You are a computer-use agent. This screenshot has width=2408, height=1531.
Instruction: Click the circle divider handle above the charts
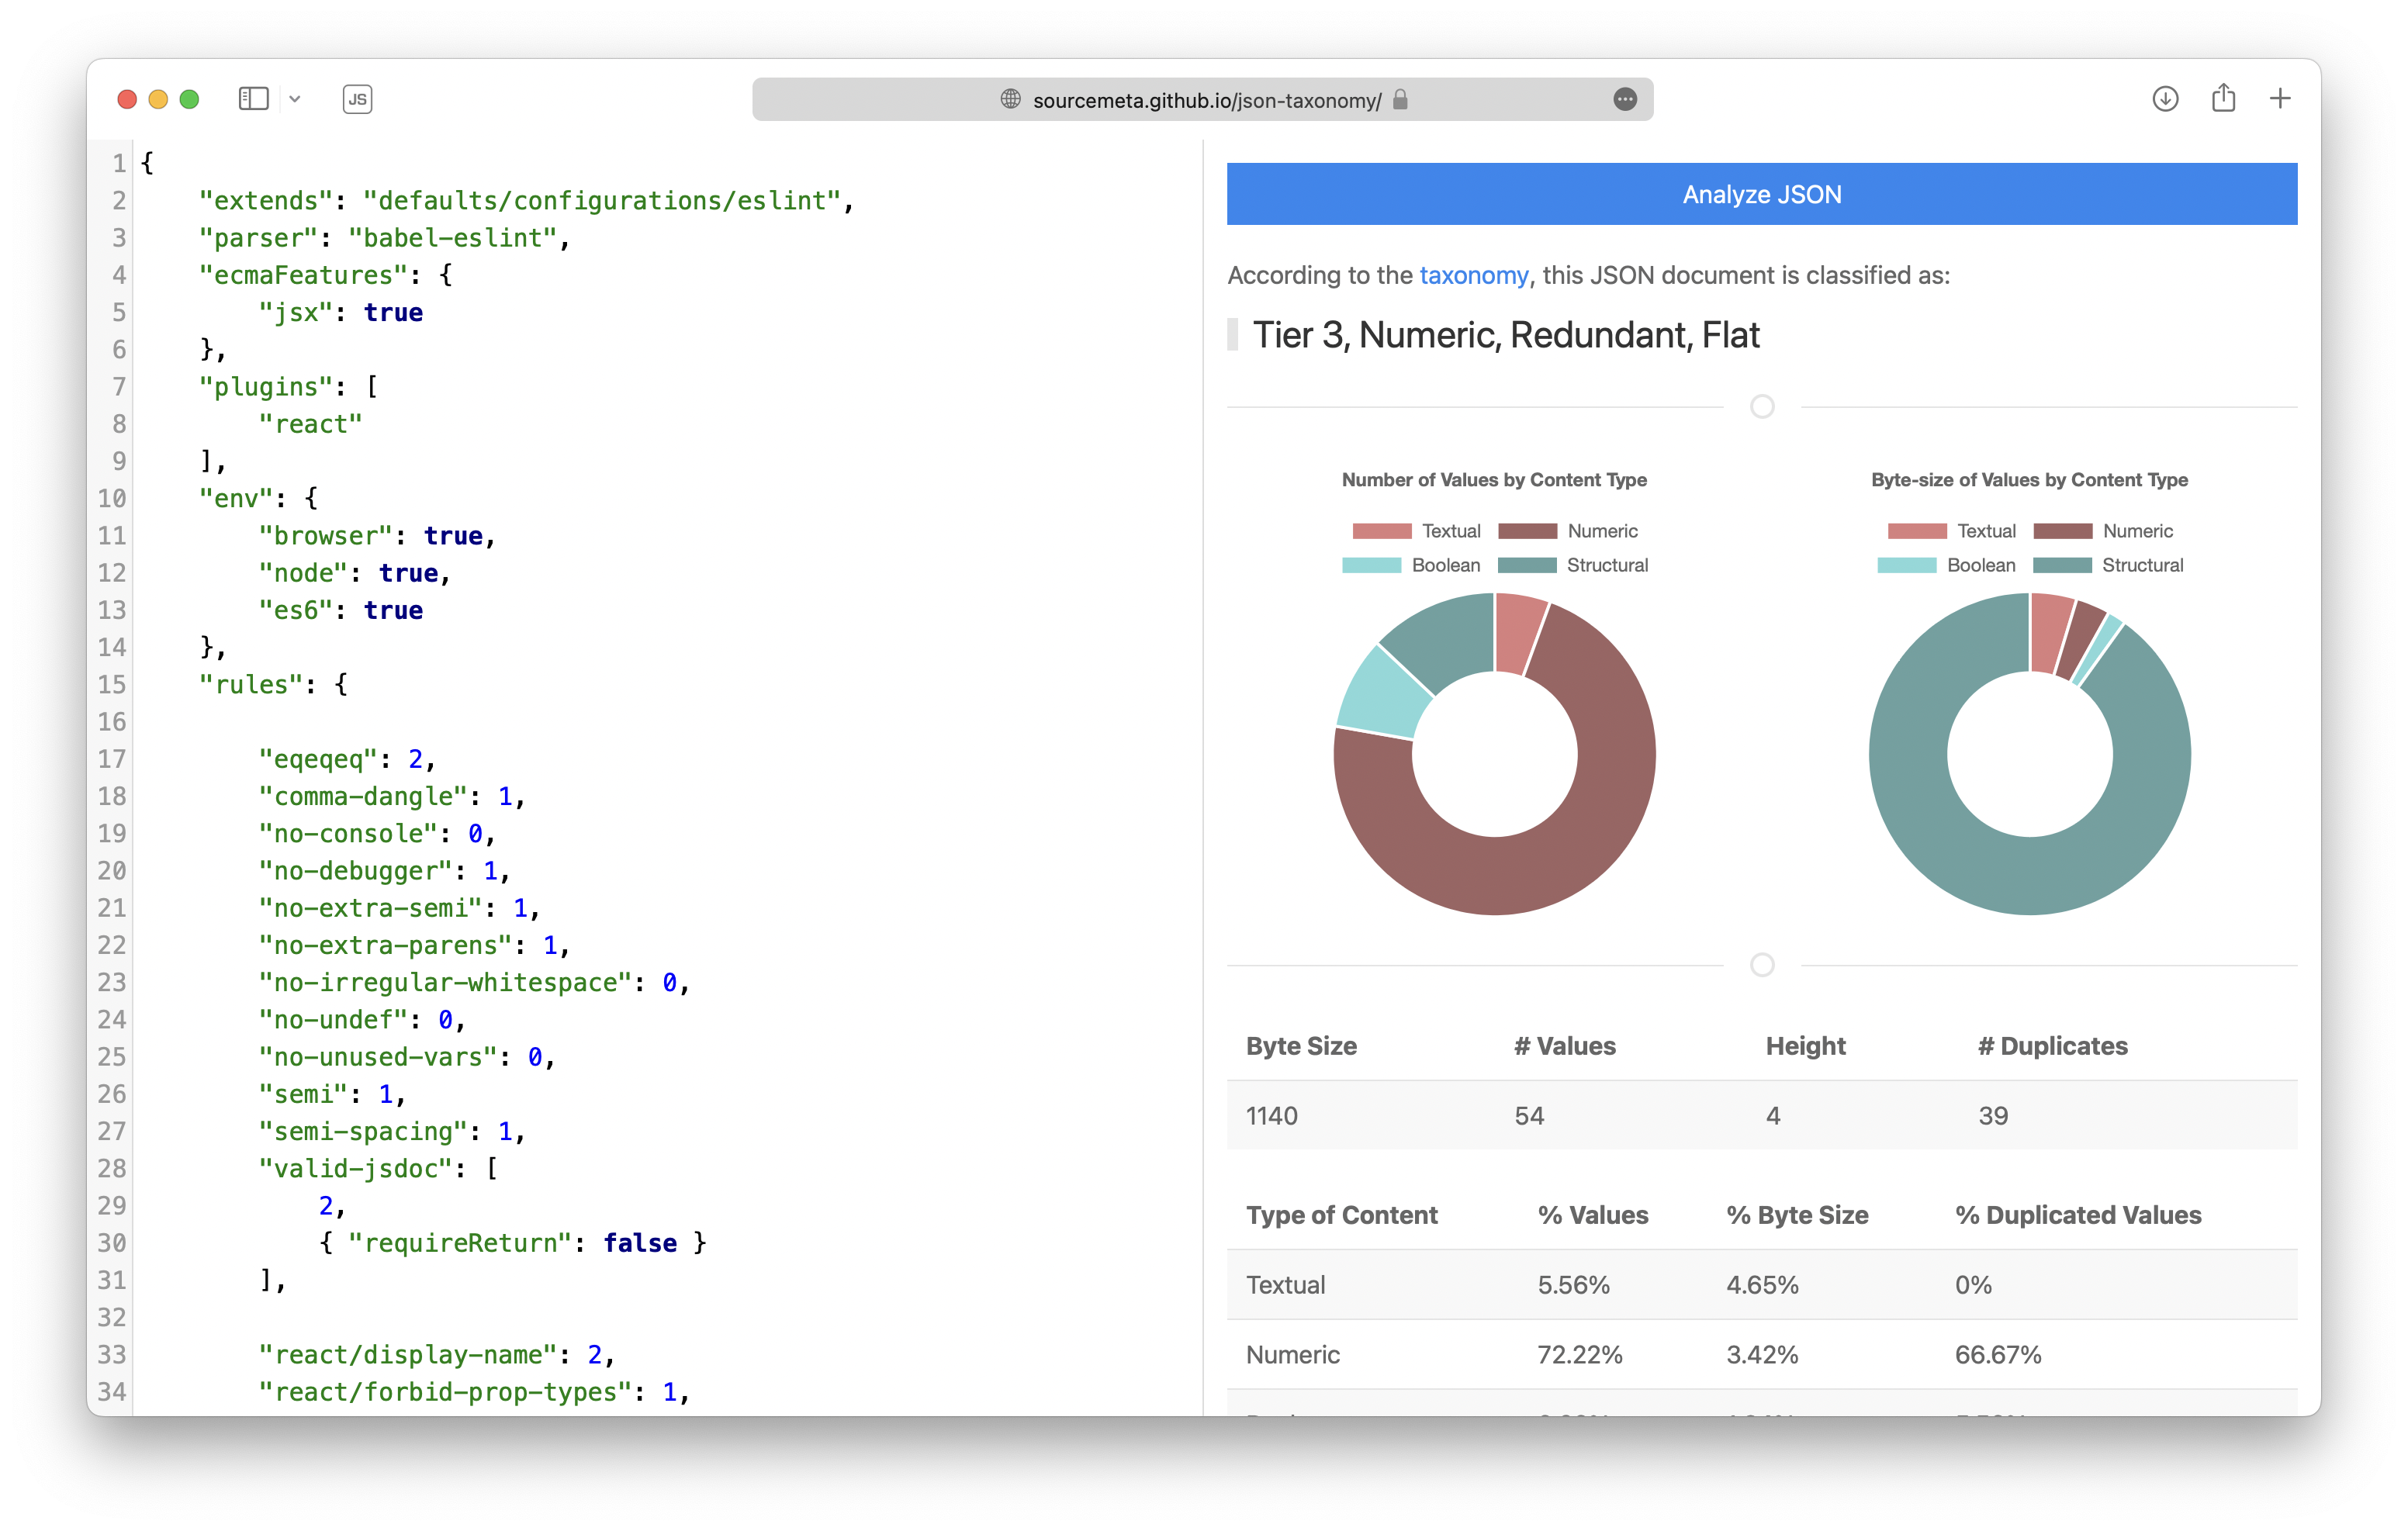tap(1762, 407)
